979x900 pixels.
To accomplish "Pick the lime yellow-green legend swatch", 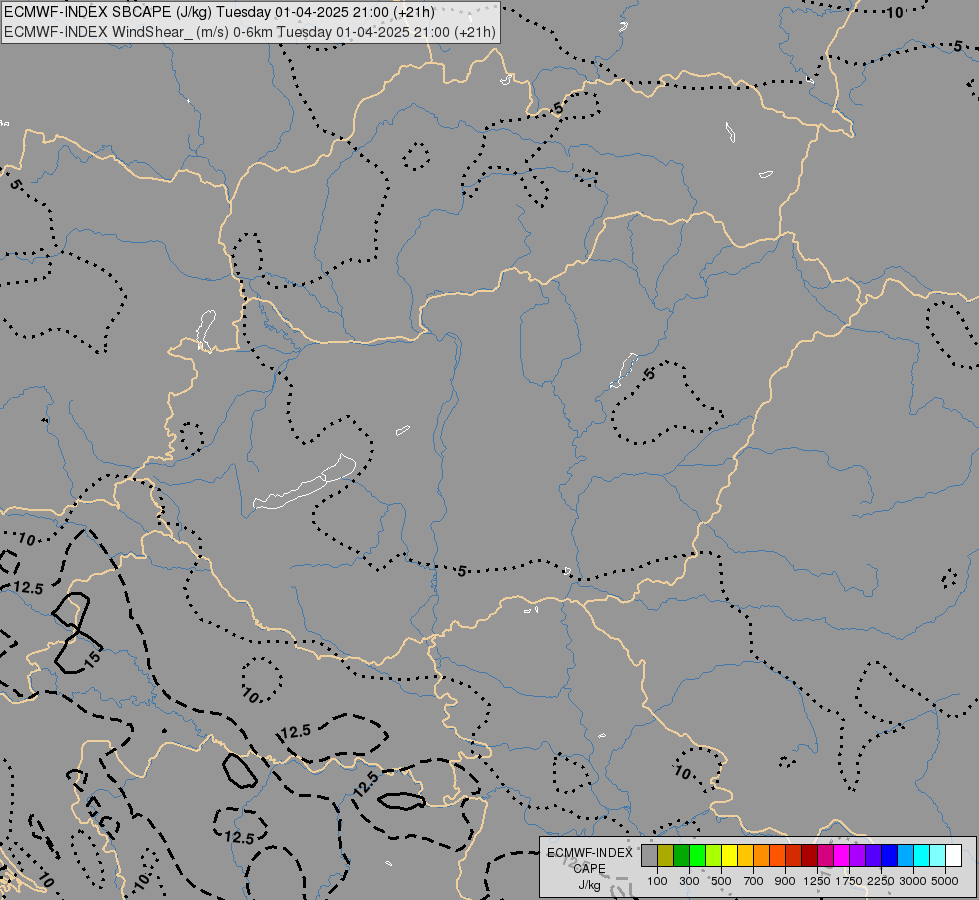I will click(x=714, y=855).
